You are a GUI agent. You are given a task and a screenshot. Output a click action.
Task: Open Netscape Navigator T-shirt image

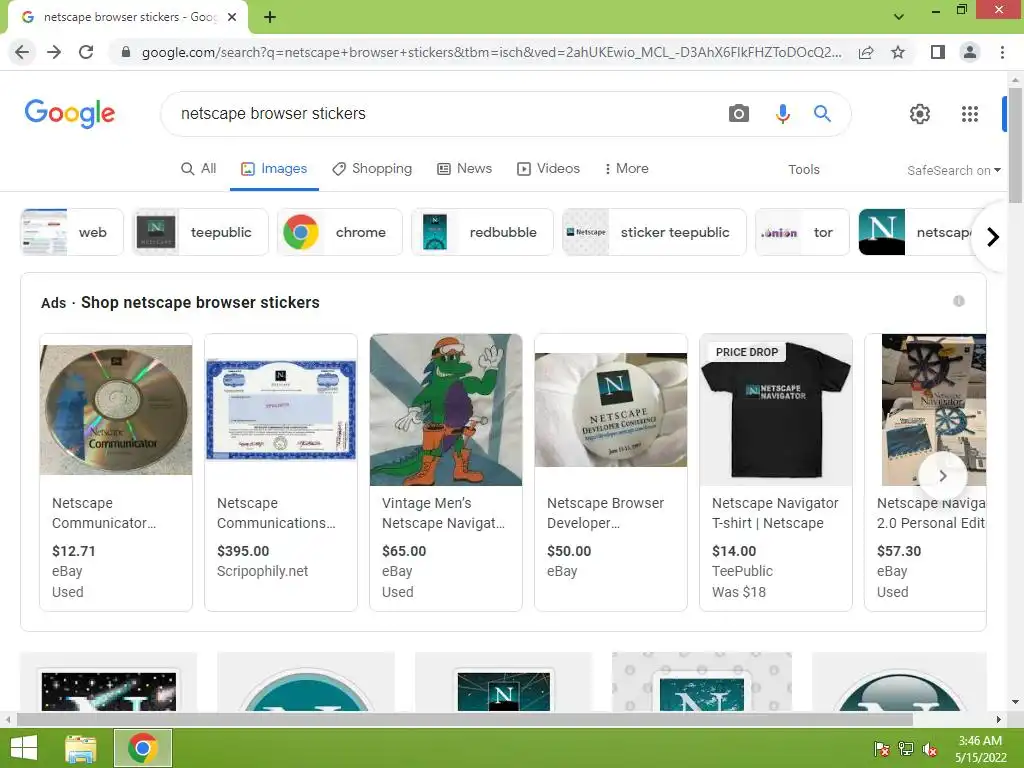pyautogui.click(x=776, y=410)
